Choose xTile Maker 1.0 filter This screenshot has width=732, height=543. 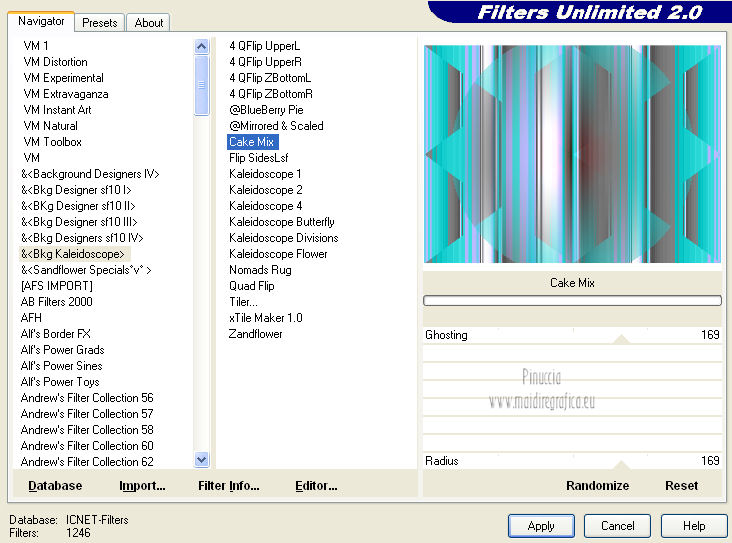[x=266, y=317]
